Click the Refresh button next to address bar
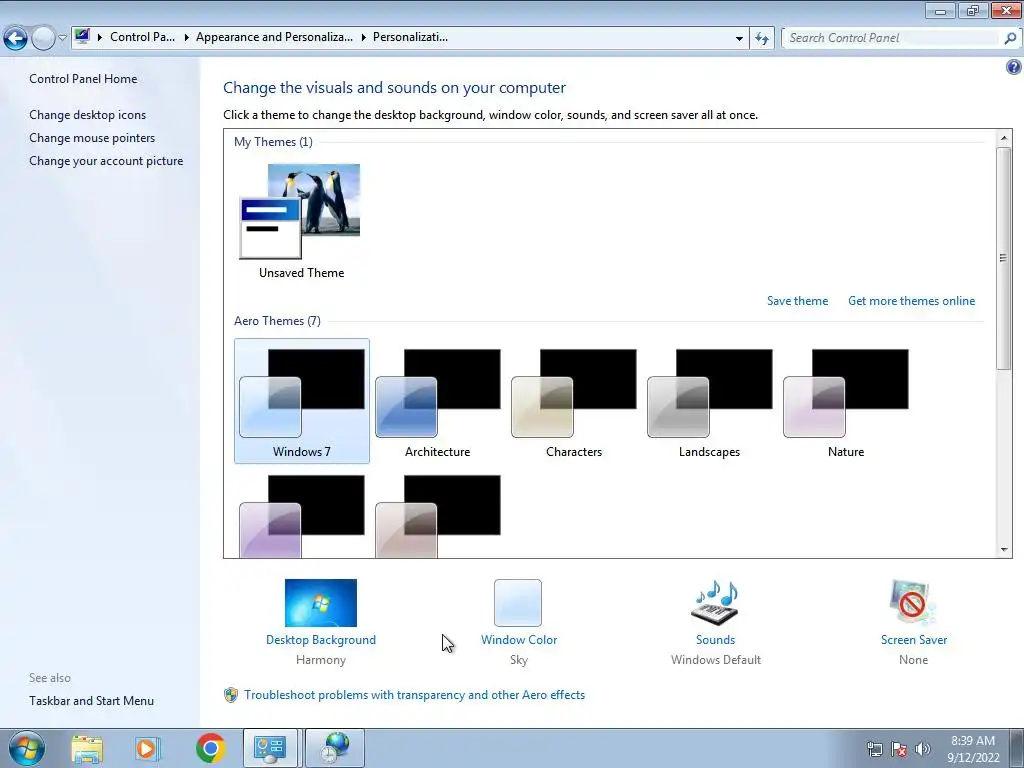This screenshot has width=1024, height=768. pos(761,38)
